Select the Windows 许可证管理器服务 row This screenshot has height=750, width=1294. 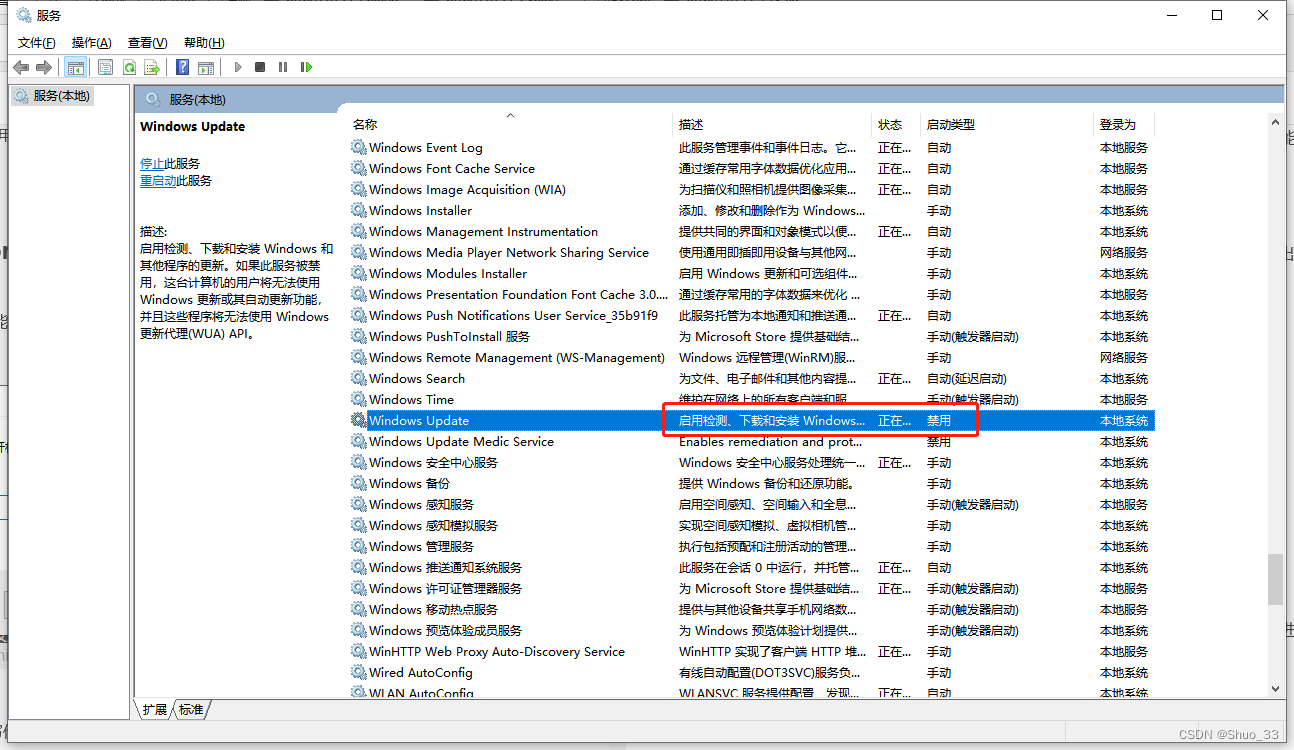[x=751, y=588]
